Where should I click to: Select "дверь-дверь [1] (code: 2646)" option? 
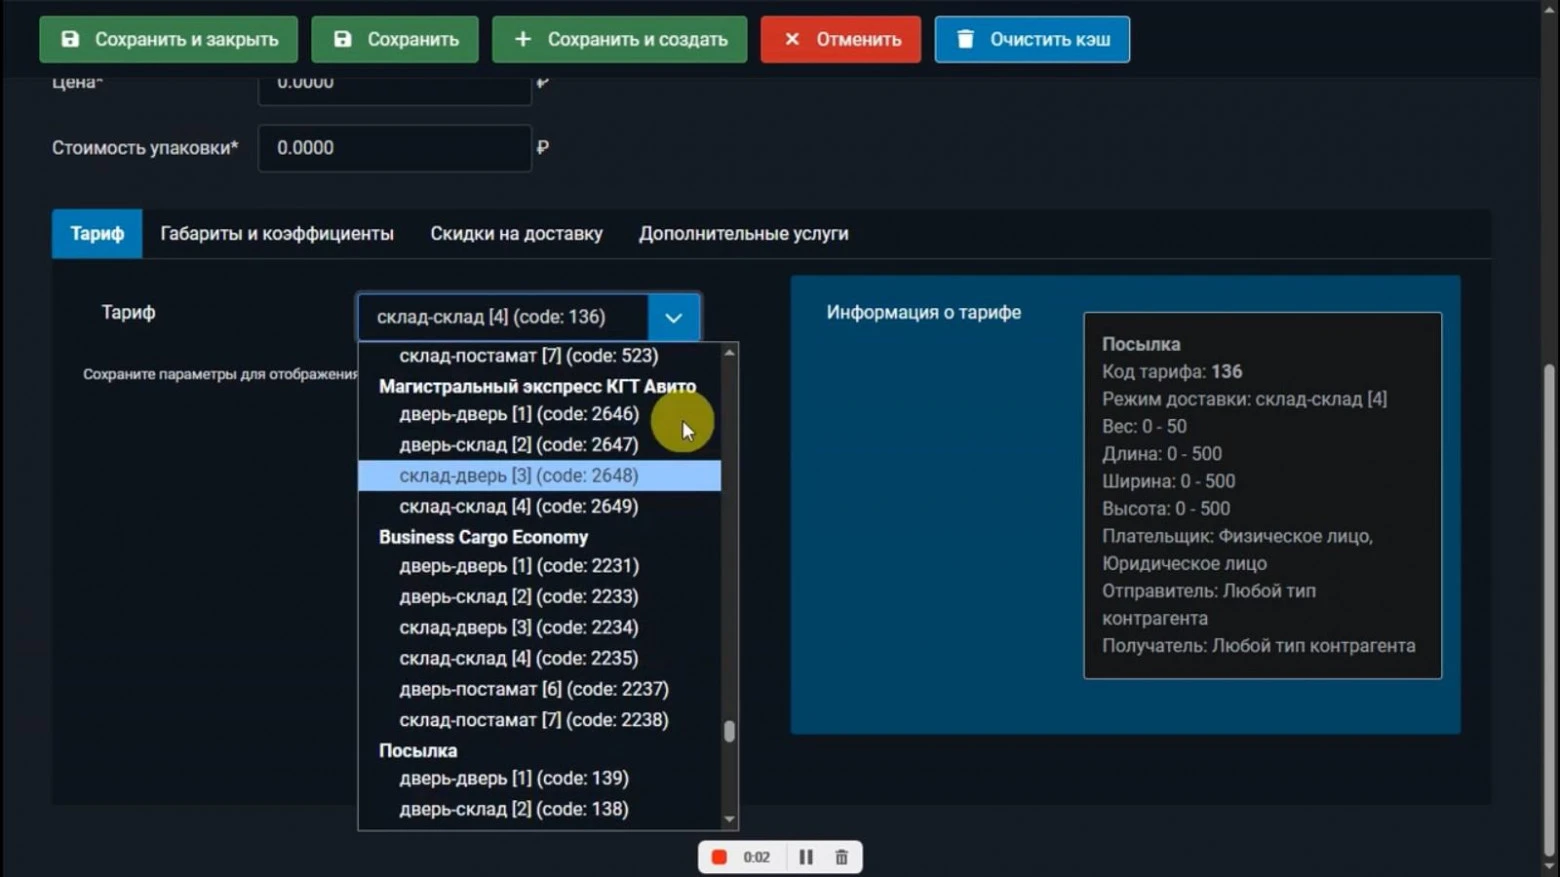[x=539, y=414]
